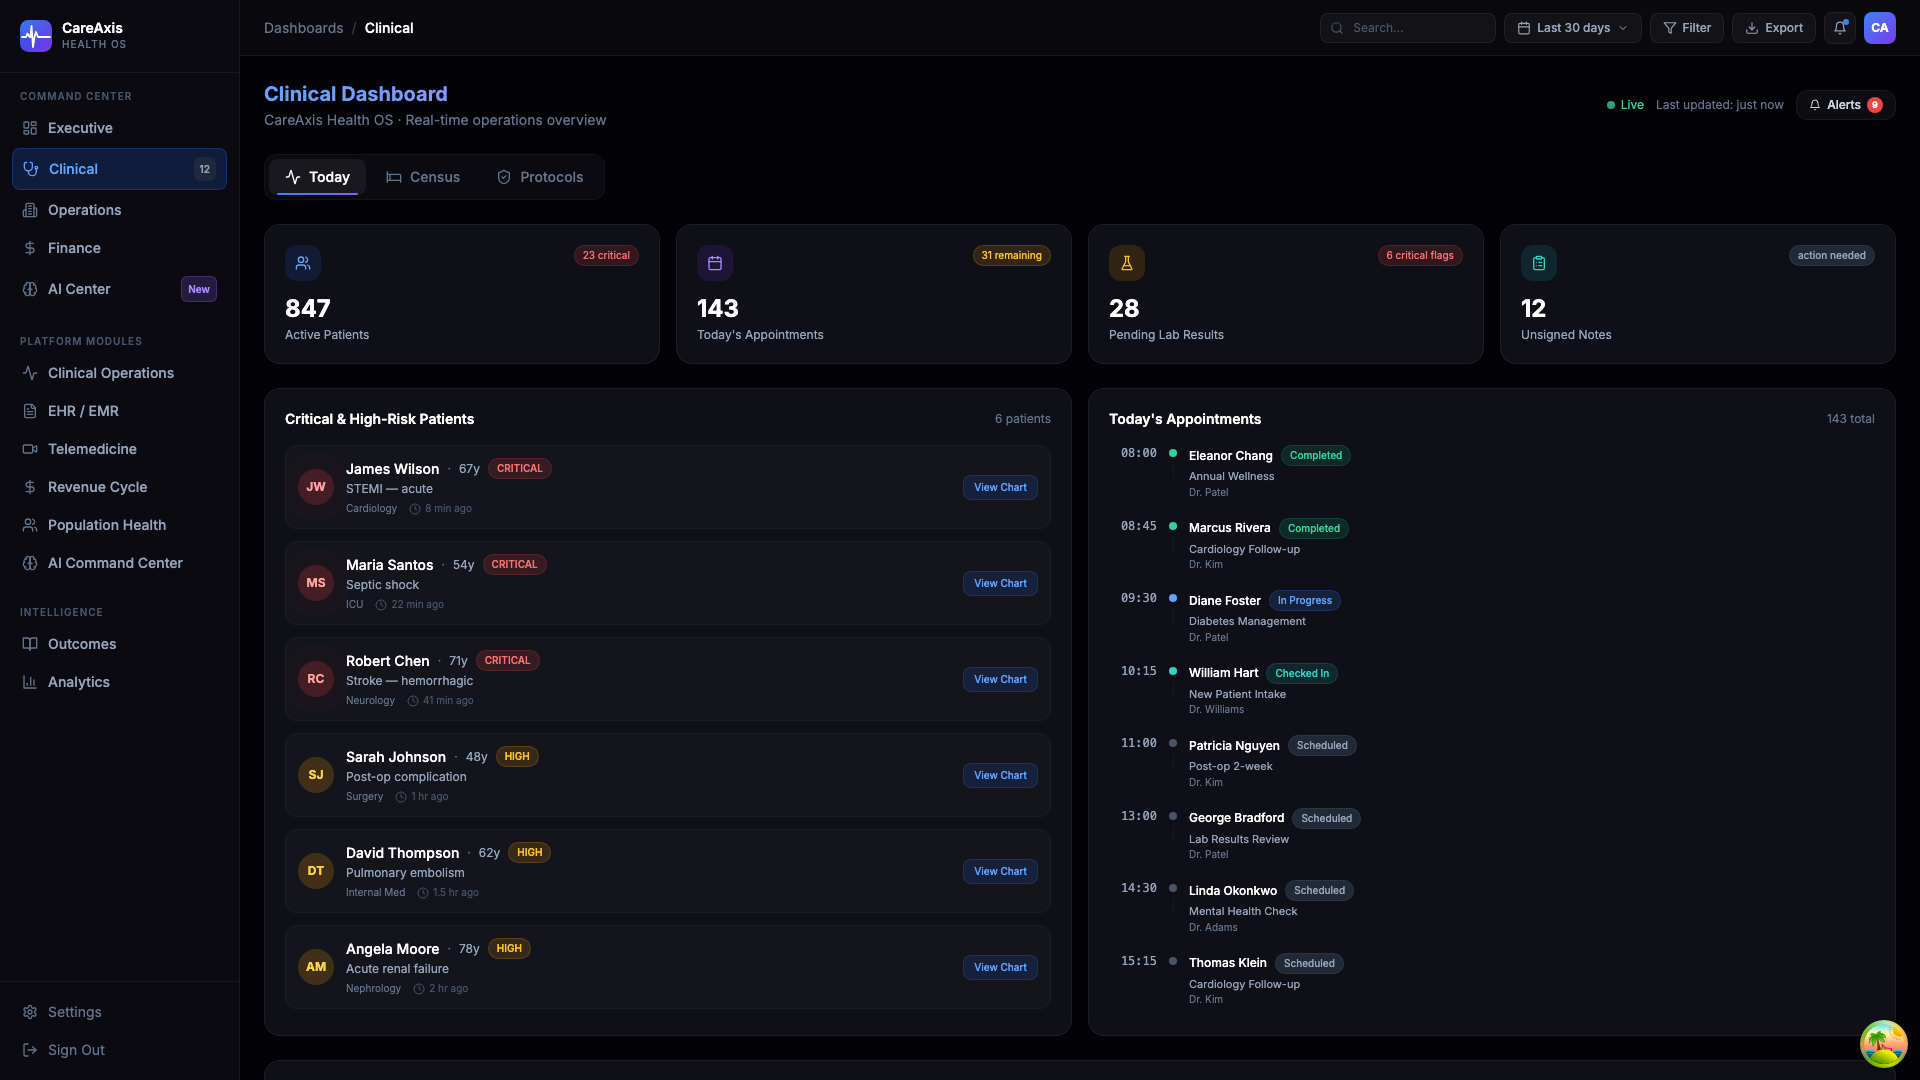Click Diane Foster In Progress status
This screenshot has width=1920, height=1080.
pyautogui.click(x=1305, y=601)
